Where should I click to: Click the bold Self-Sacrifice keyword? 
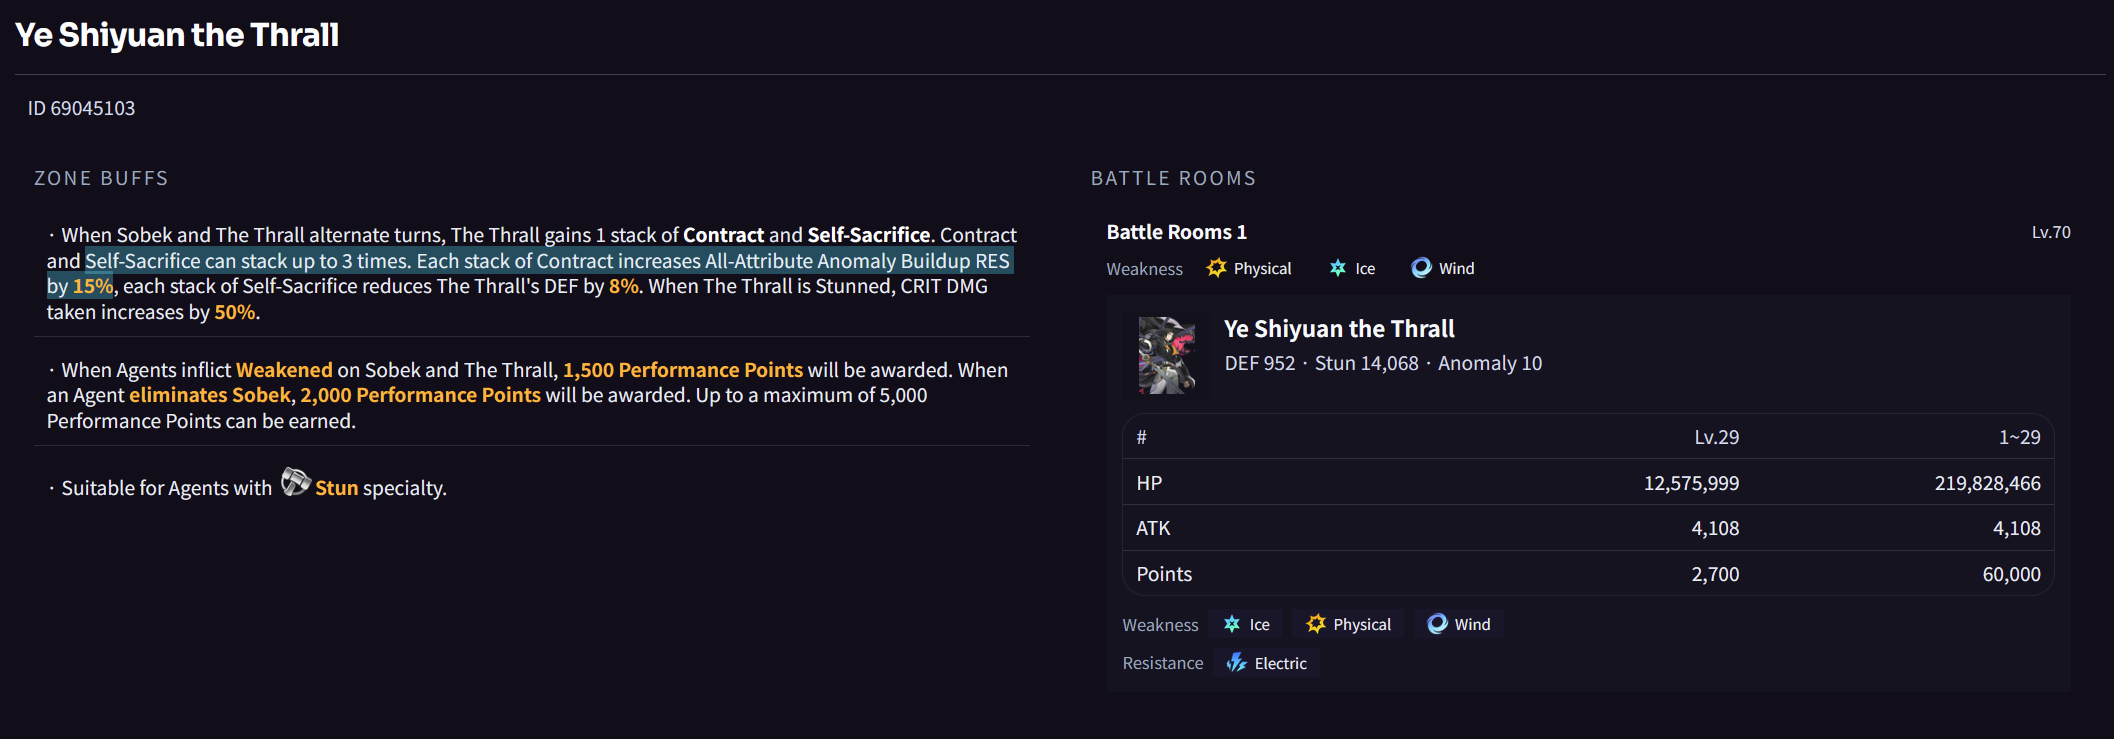click(x=868, y=235)
